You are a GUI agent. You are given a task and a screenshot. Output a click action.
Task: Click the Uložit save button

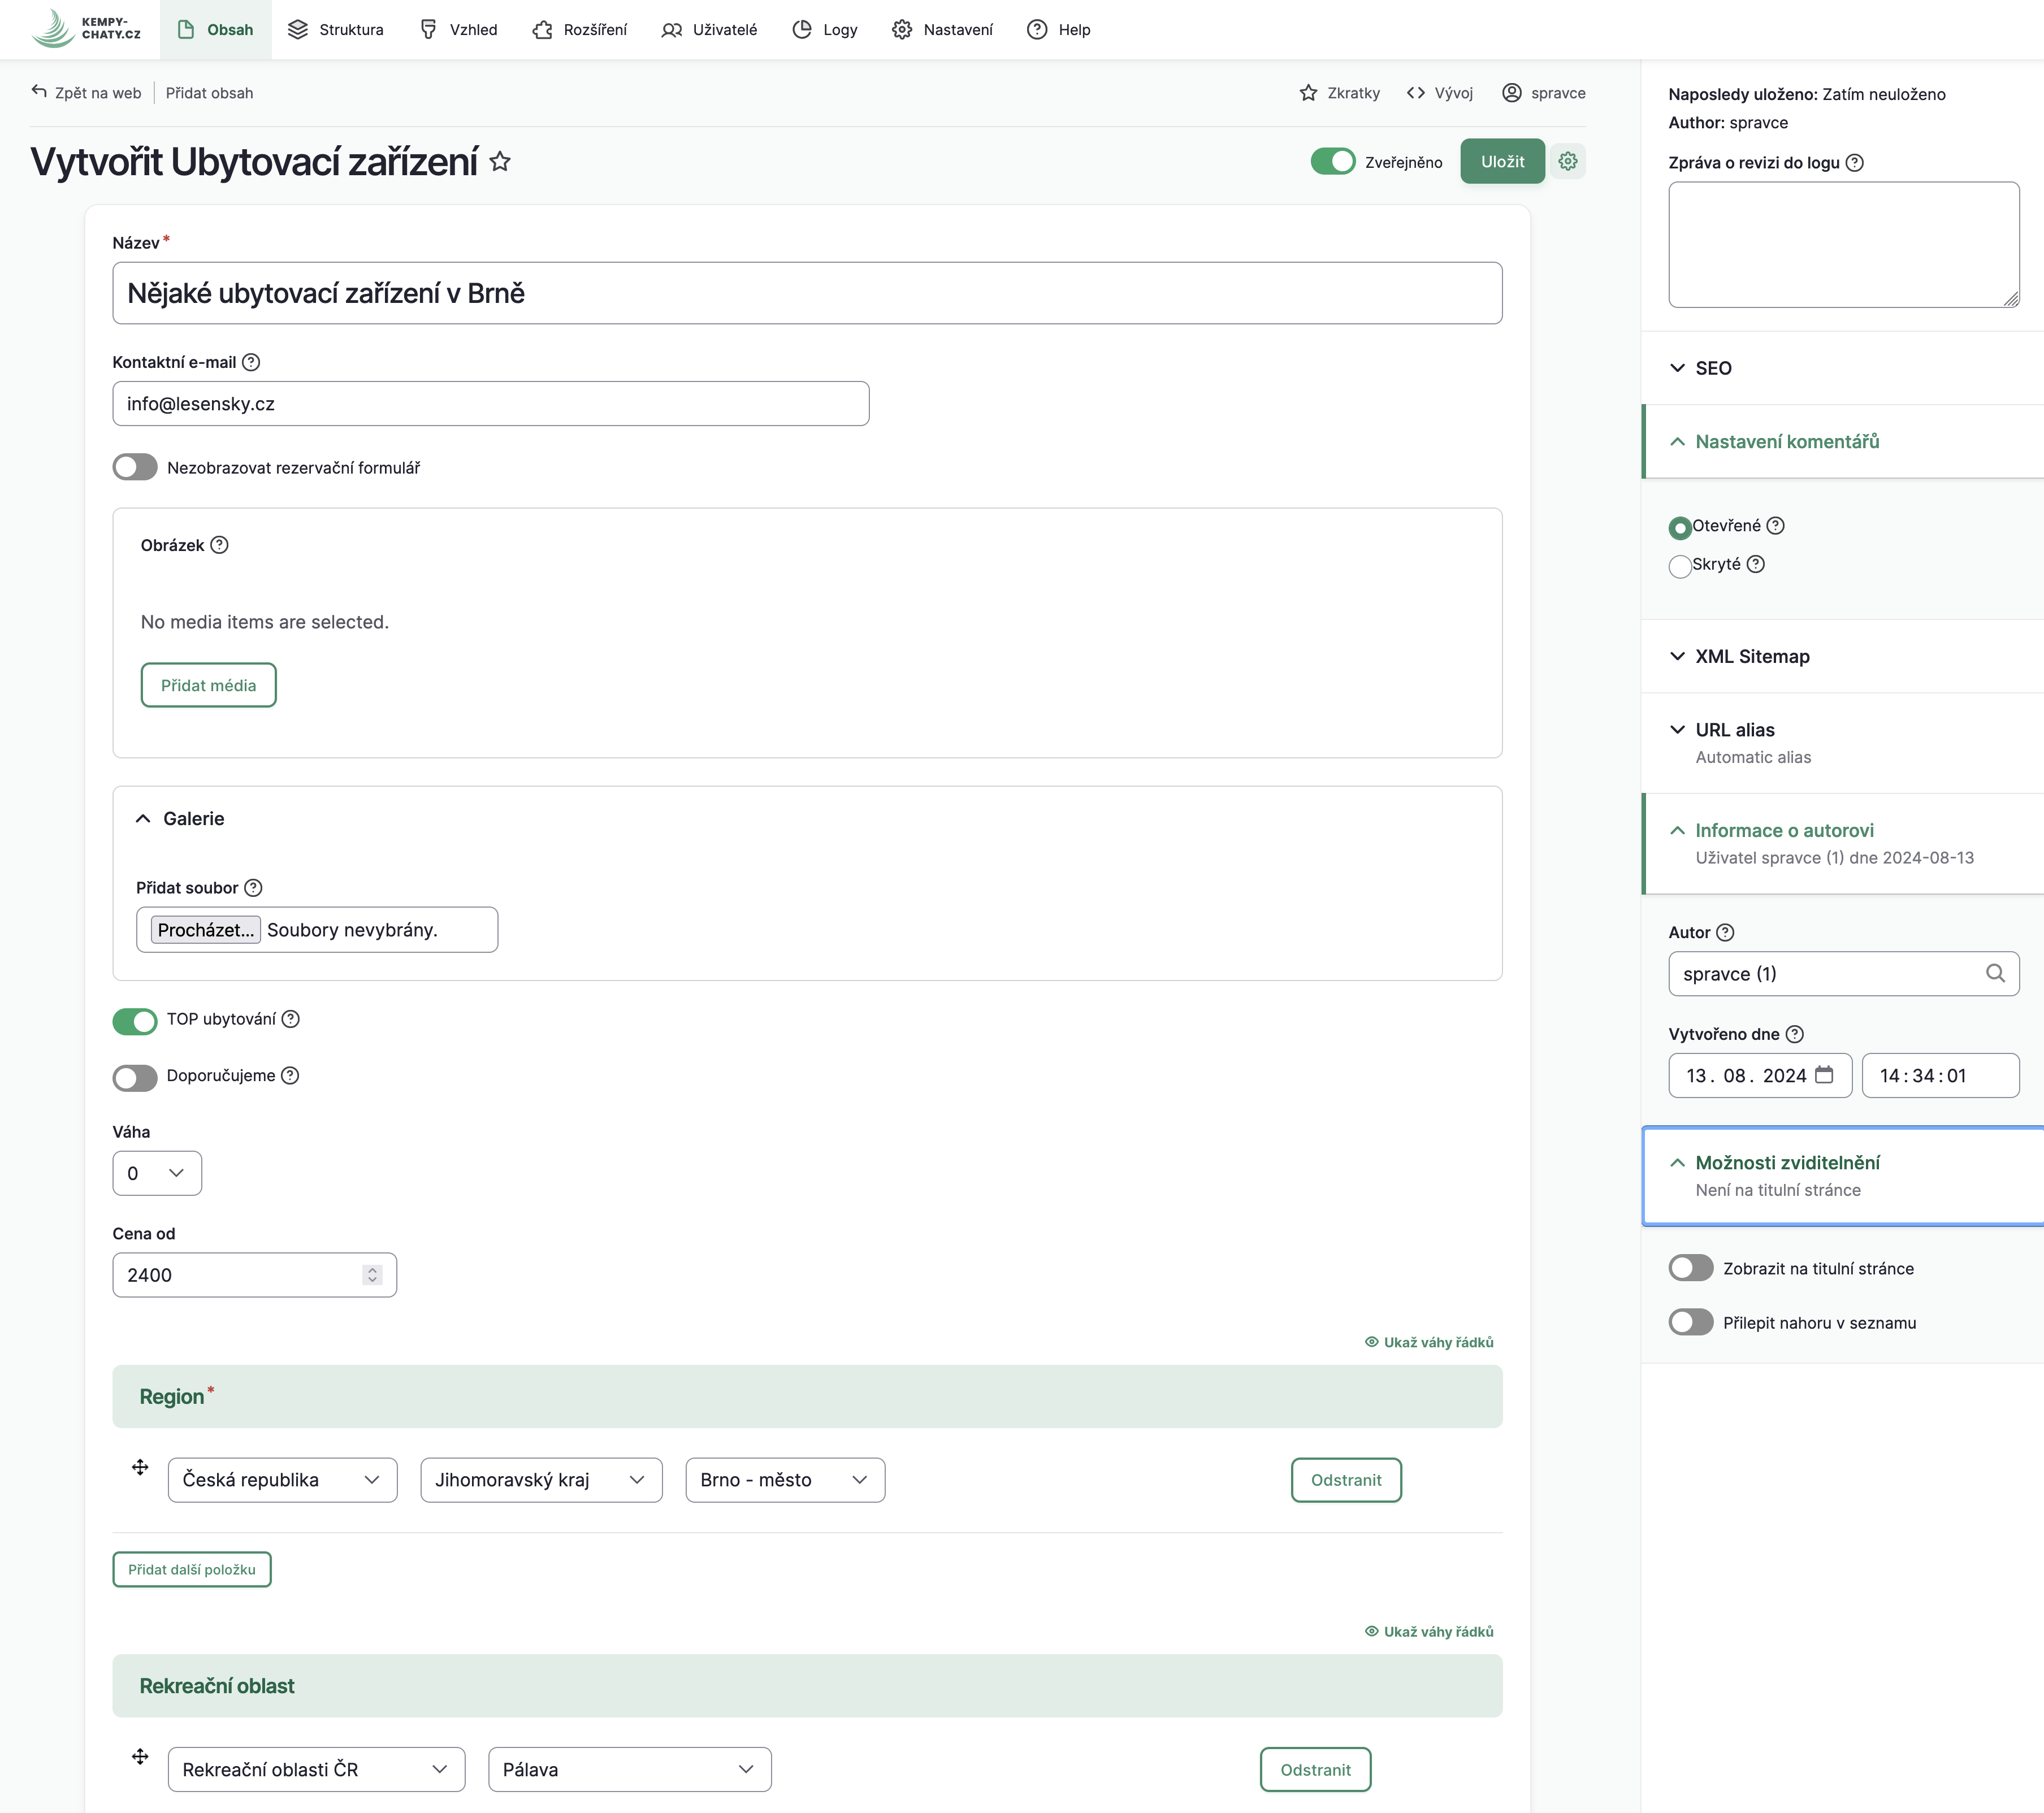pyautogui.click(x=1502, y=161)
